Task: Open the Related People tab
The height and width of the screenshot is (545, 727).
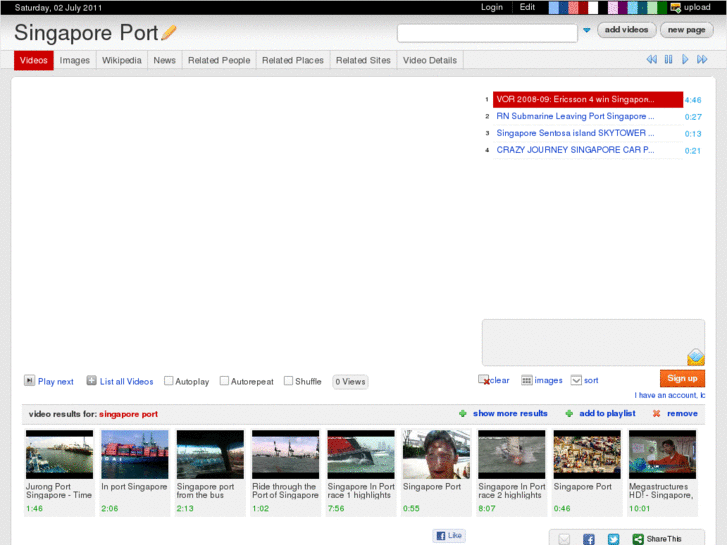Action: [x=219, y=60]
